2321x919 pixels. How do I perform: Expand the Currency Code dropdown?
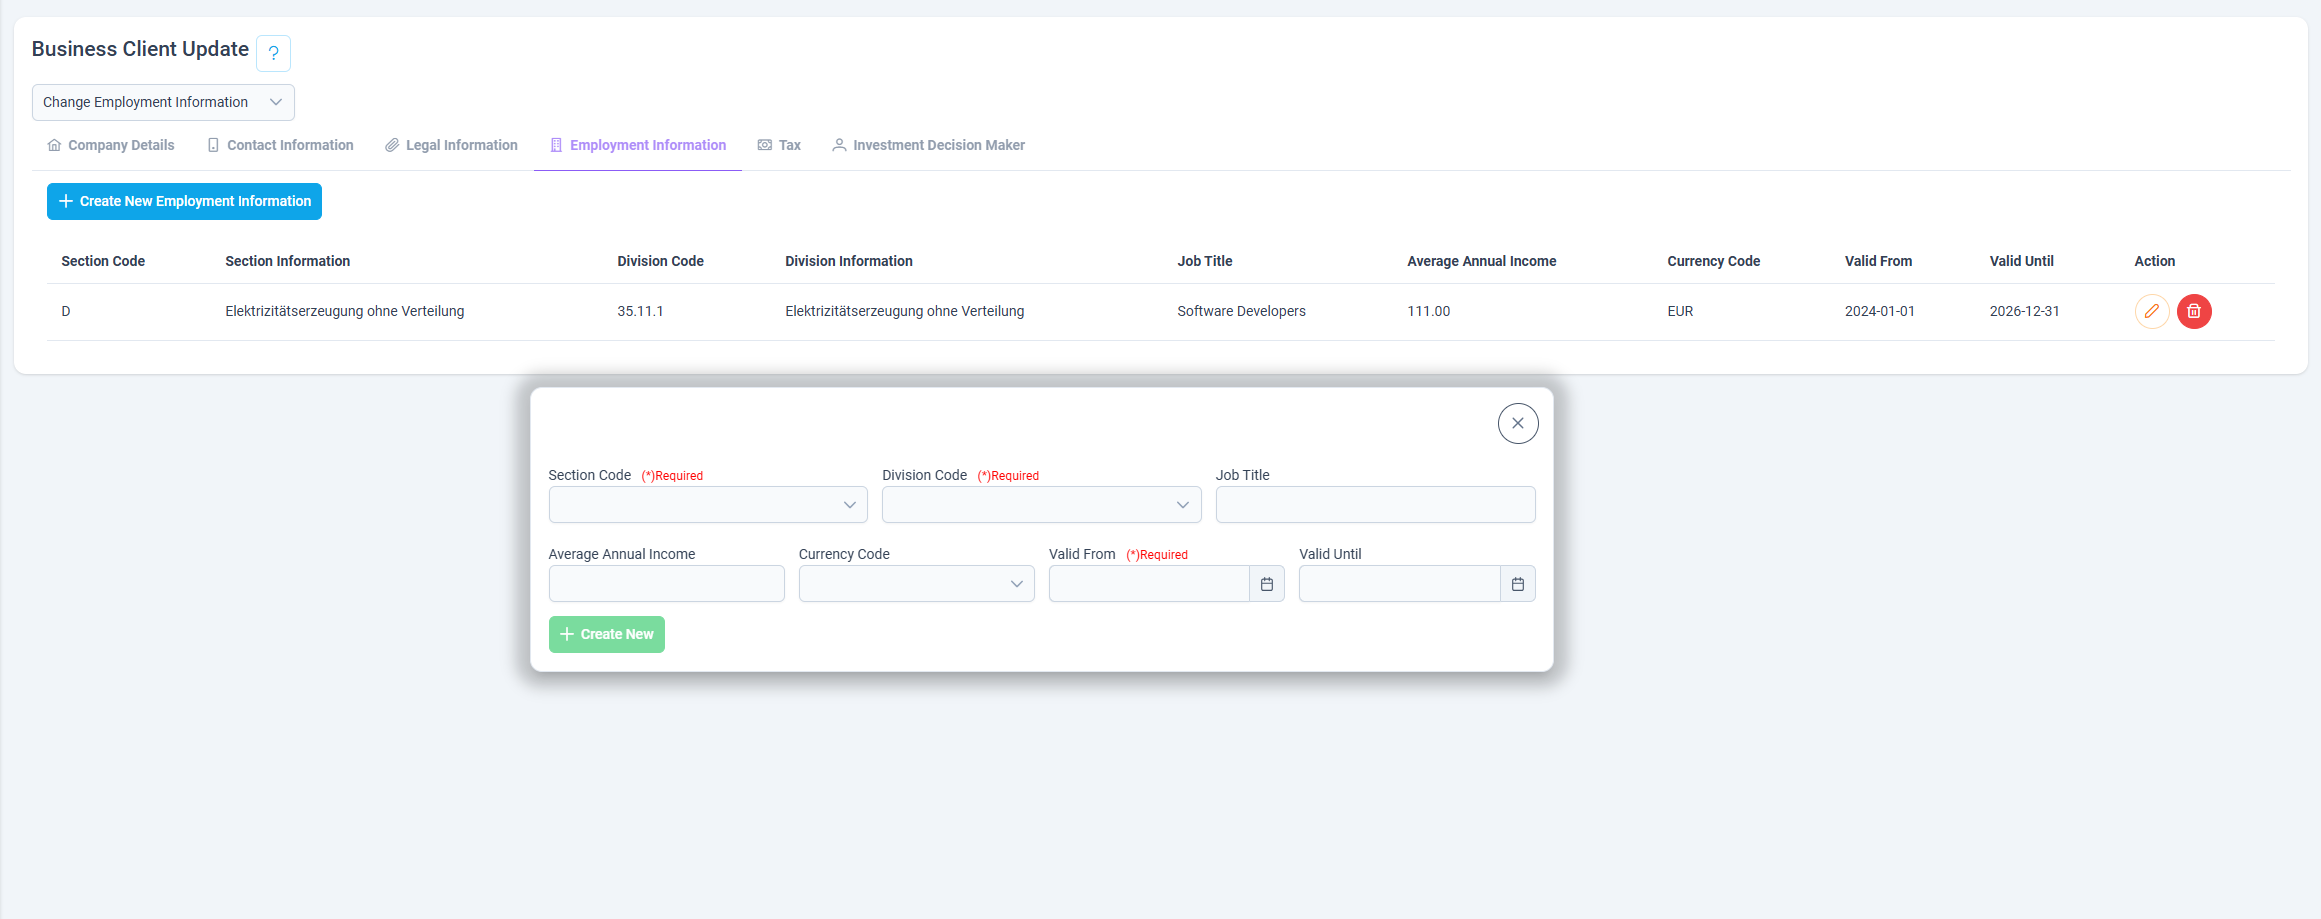(x=916, y=584)
